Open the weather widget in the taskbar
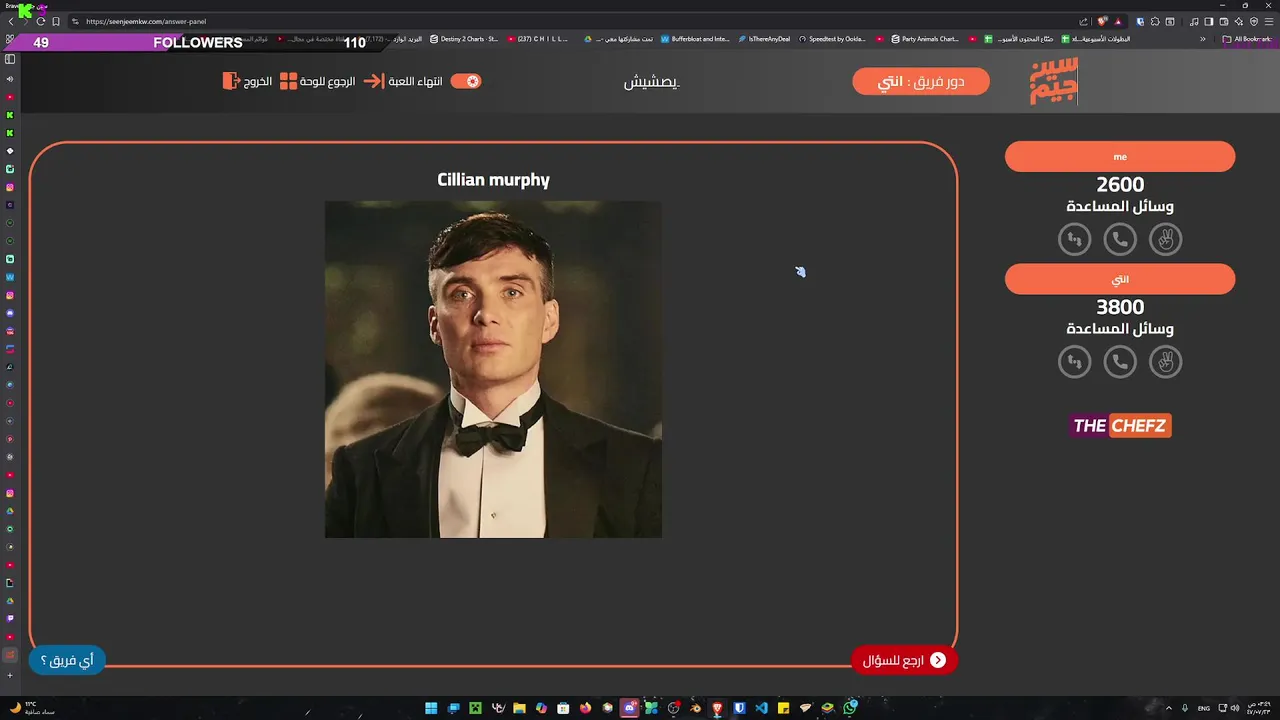 [30, 708]
